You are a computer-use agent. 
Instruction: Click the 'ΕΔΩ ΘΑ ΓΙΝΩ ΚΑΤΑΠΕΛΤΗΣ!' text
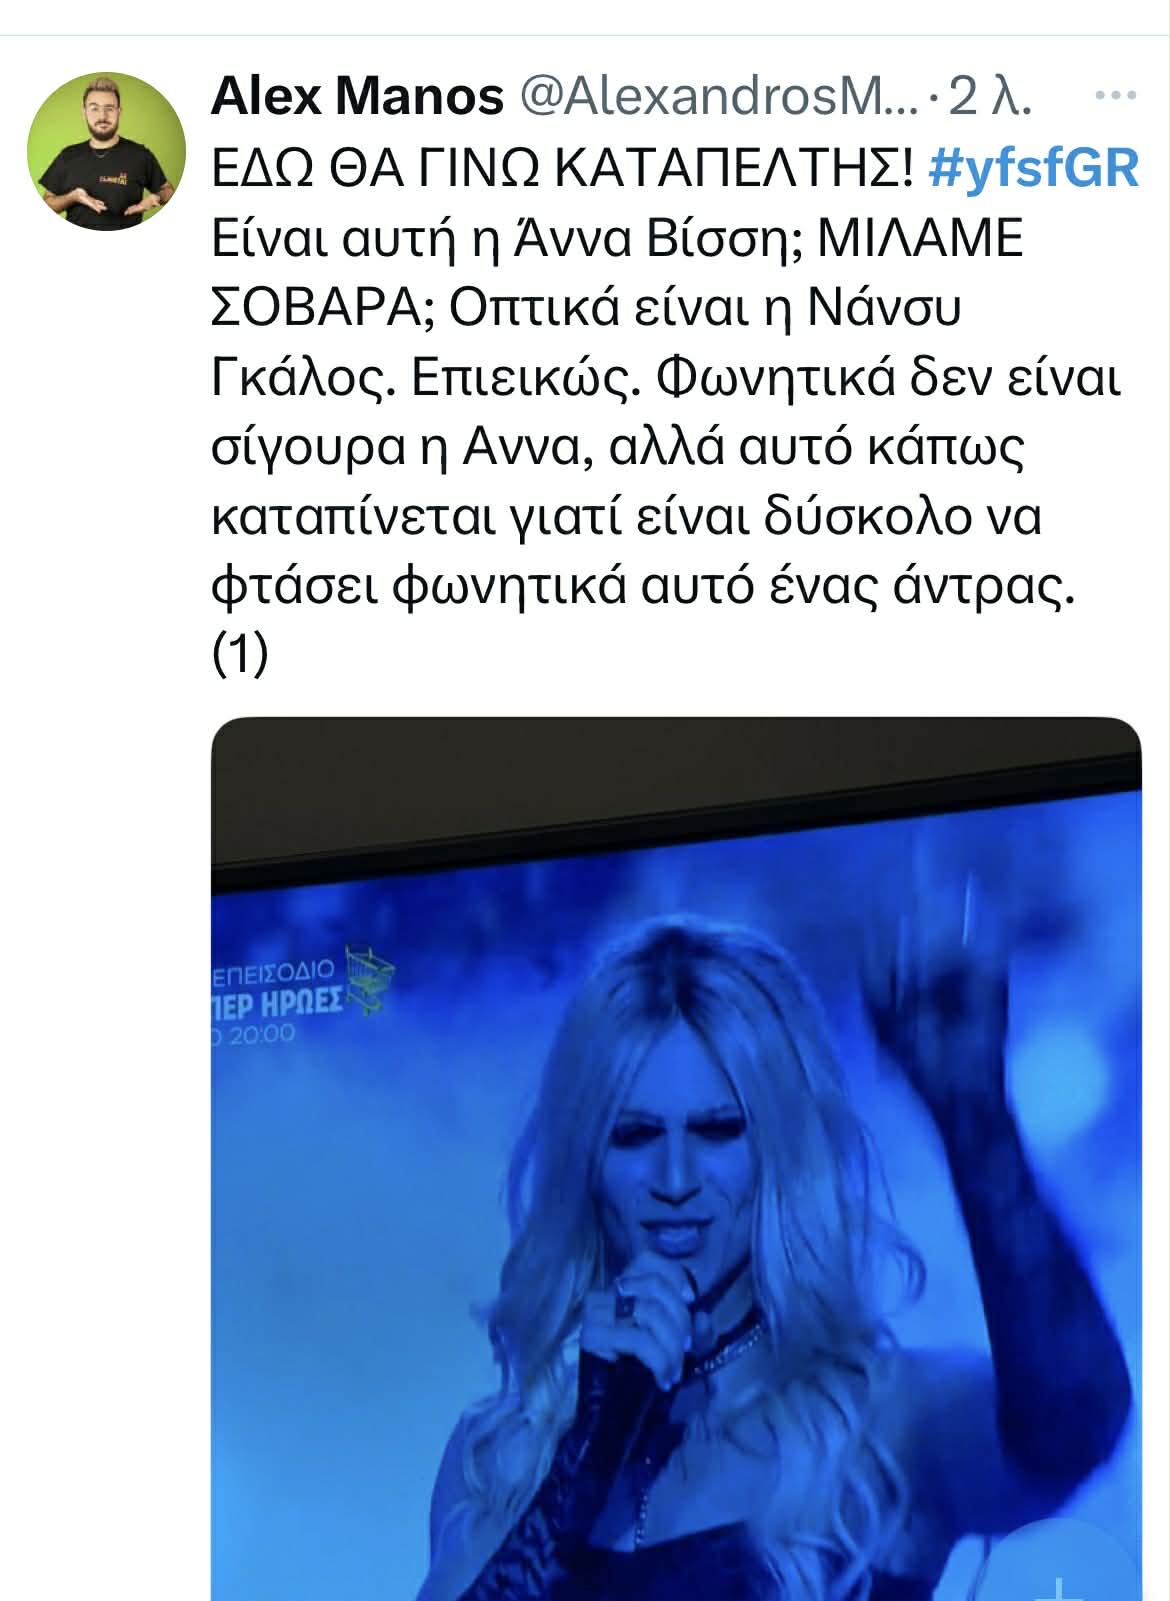tap(563, 170)
